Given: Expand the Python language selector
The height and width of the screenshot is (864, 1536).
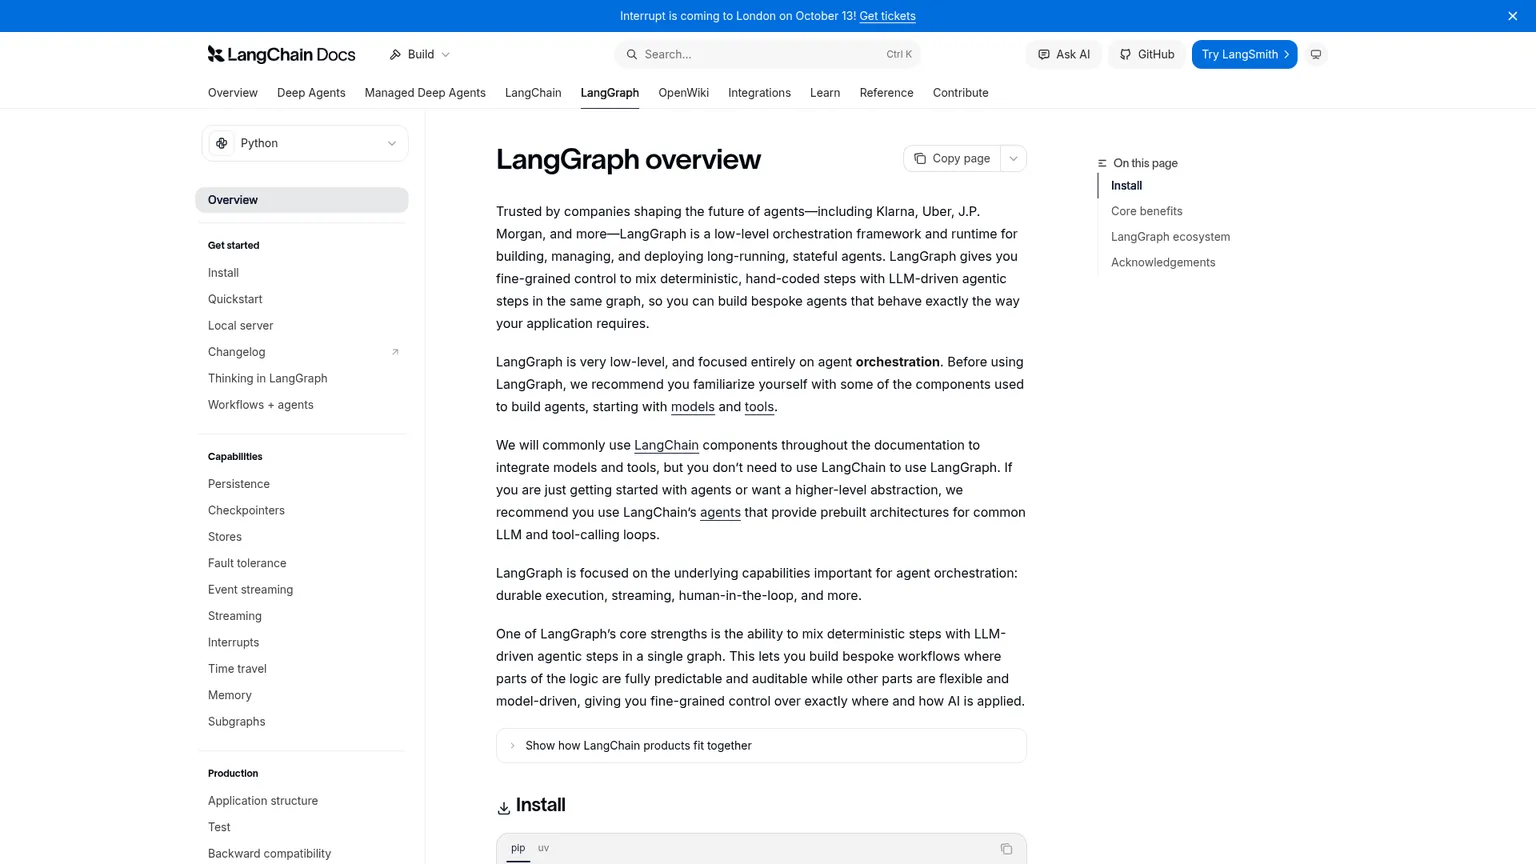Looking at the screenshot, I should click(x=305, y=143).
